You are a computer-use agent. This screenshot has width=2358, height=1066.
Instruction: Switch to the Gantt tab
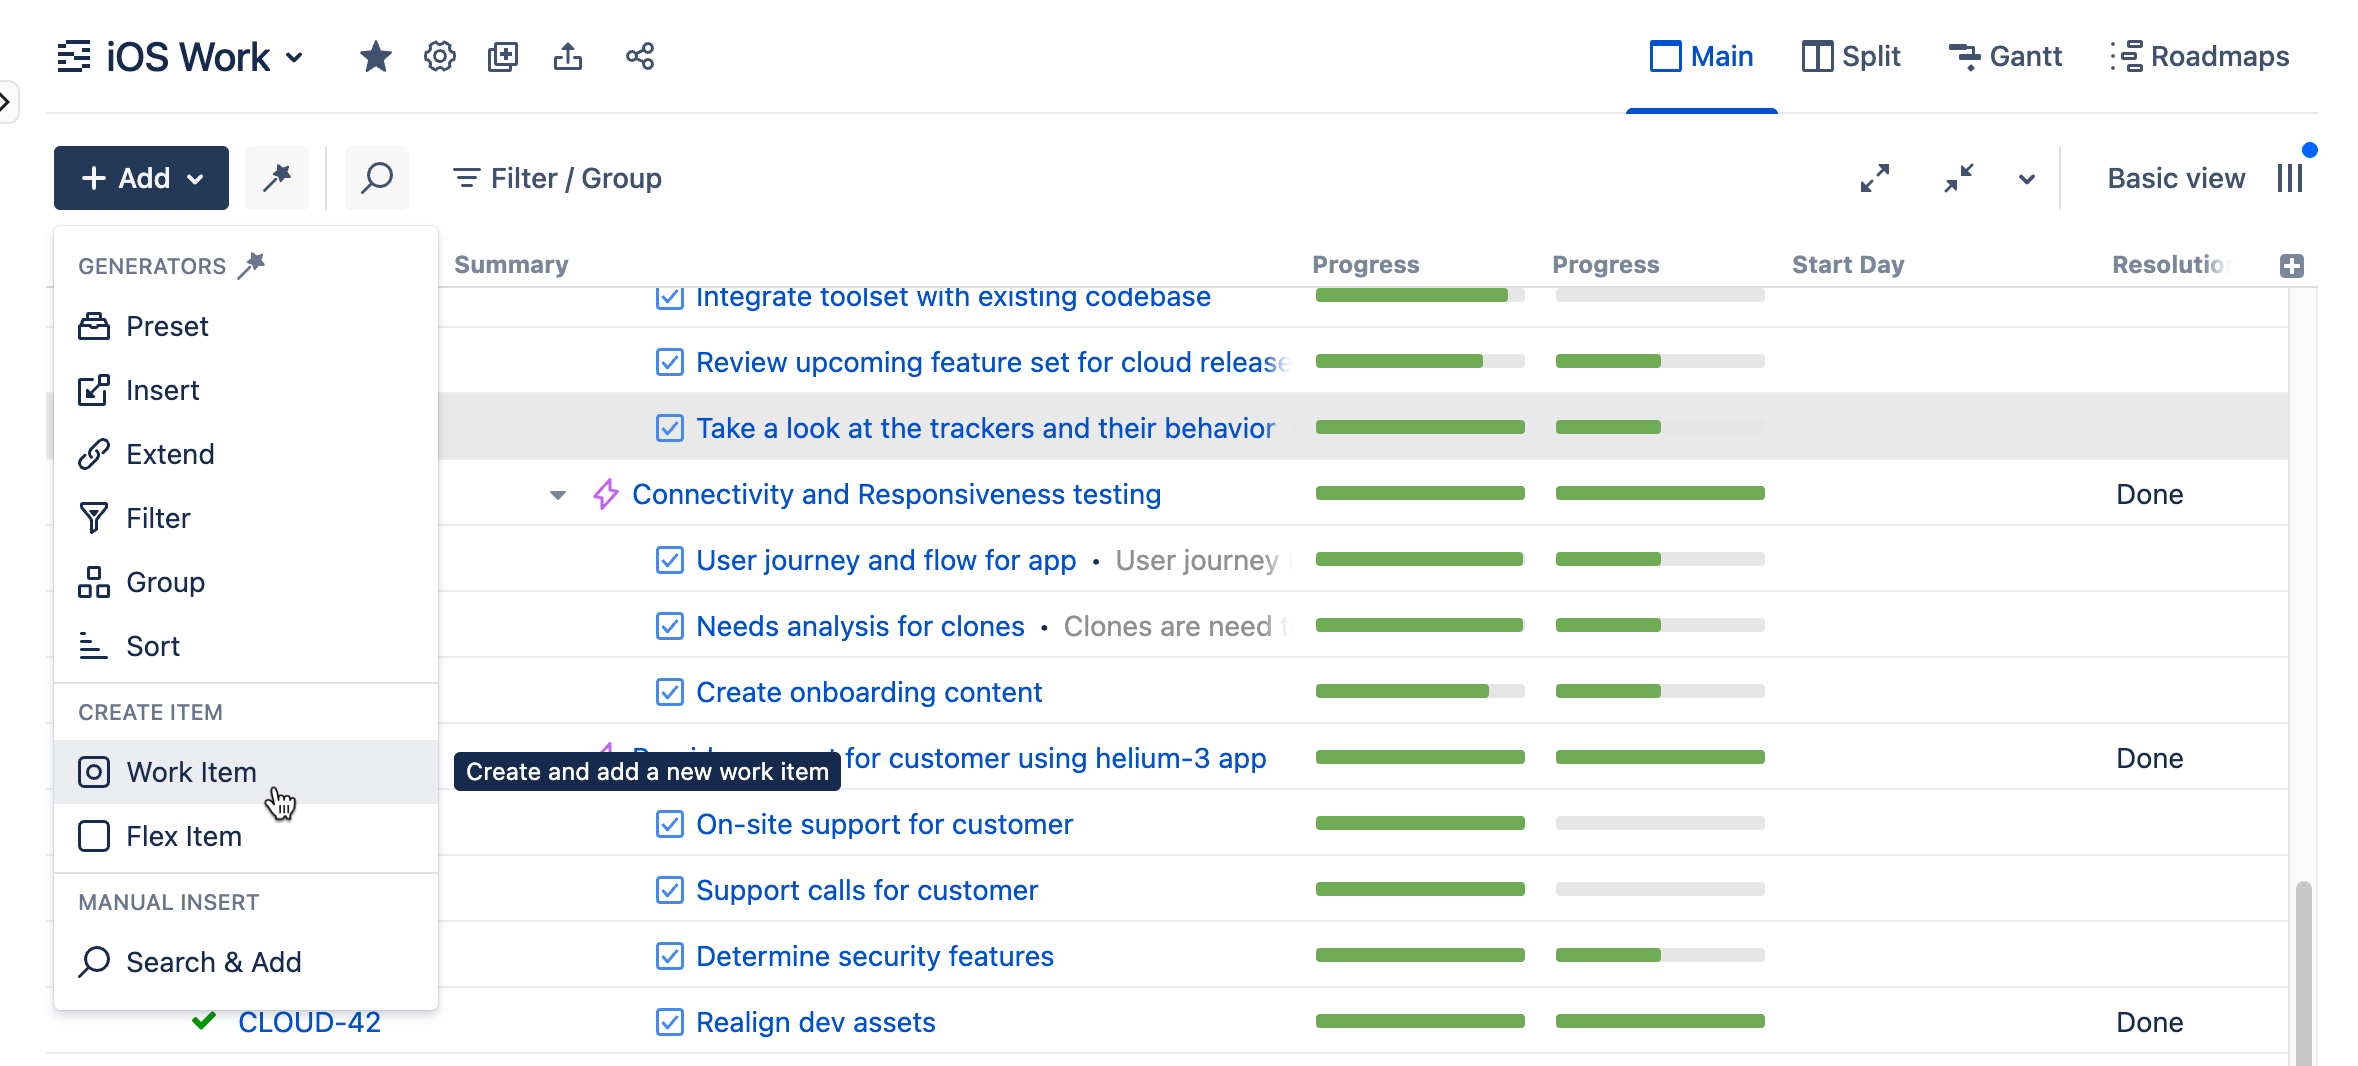[2005, 57]
